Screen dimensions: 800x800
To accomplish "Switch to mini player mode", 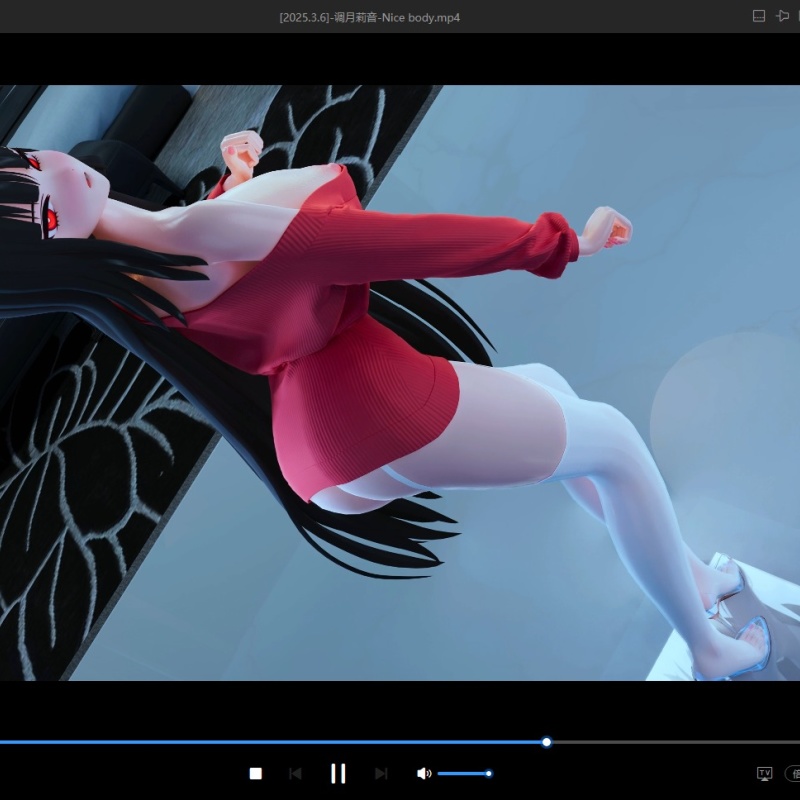I will [x=758, y=16].
